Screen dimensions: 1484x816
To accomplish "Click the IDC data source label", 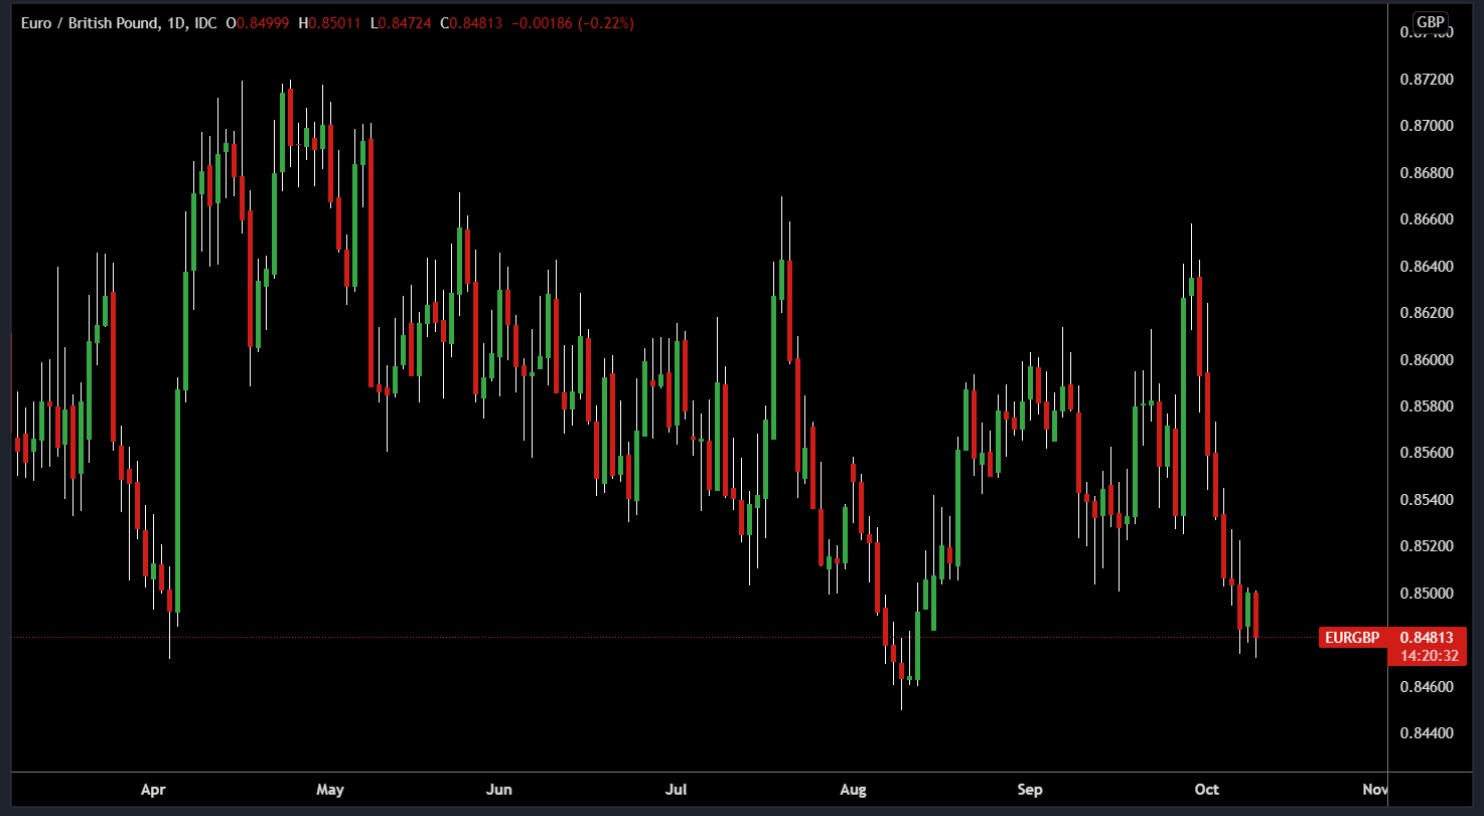I will pos(205,23).
